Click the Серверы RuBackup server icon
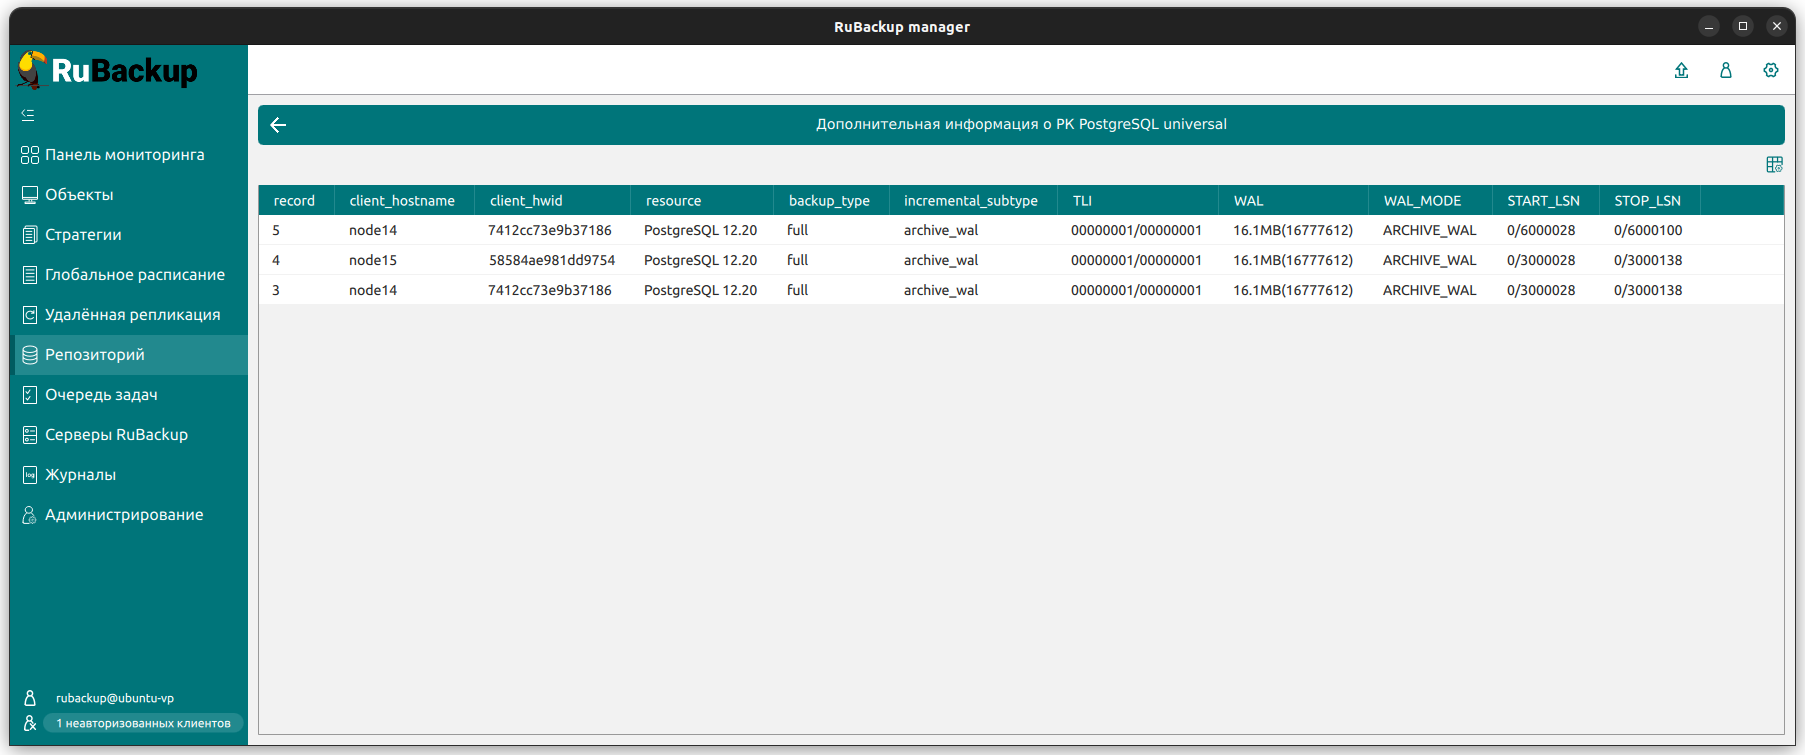 tap(30, 435)
